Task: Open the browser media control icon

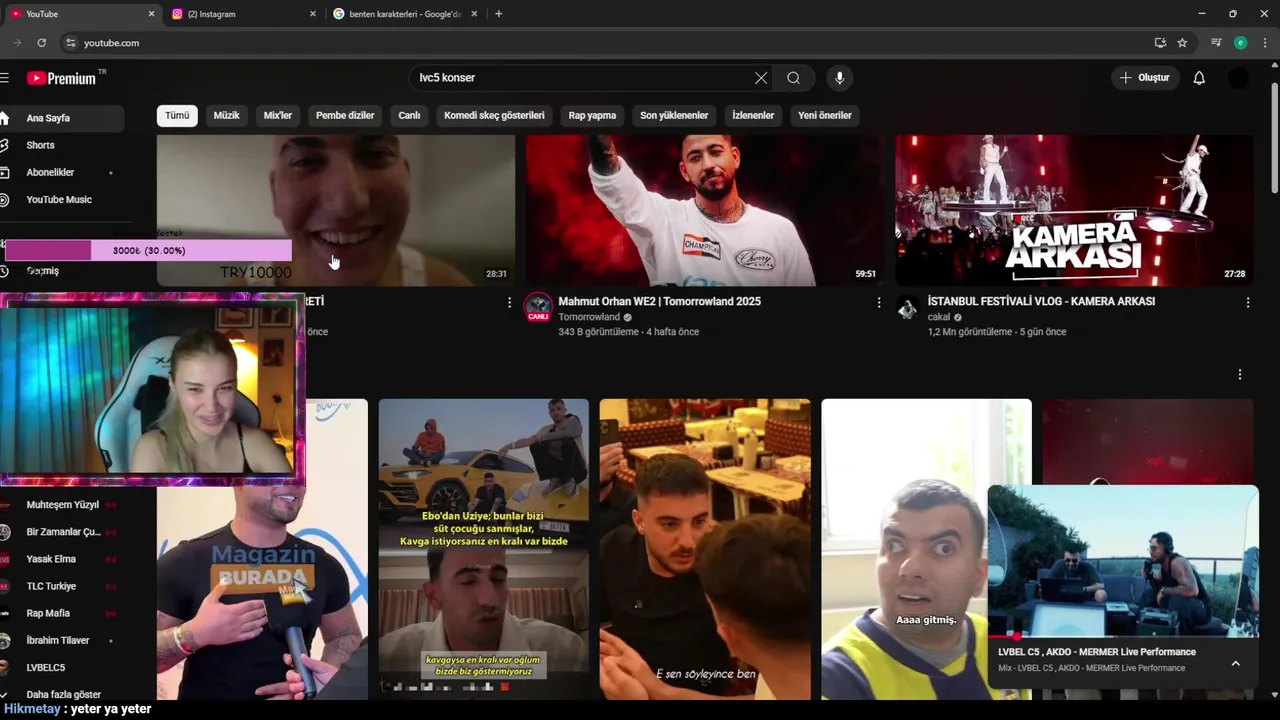Action: pyautogui.click(x=1216, y=43)
